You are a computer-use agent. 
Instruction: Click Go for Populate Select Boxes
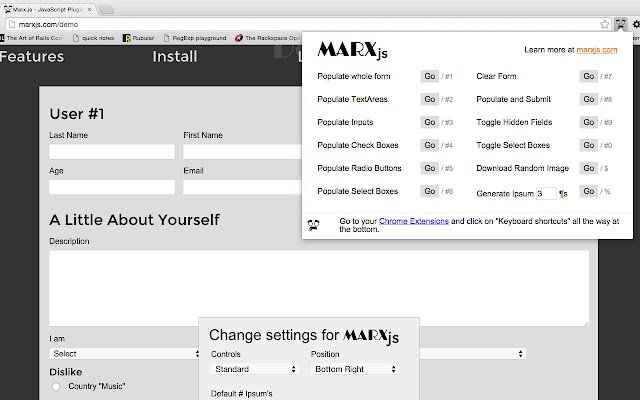point(429,191)
